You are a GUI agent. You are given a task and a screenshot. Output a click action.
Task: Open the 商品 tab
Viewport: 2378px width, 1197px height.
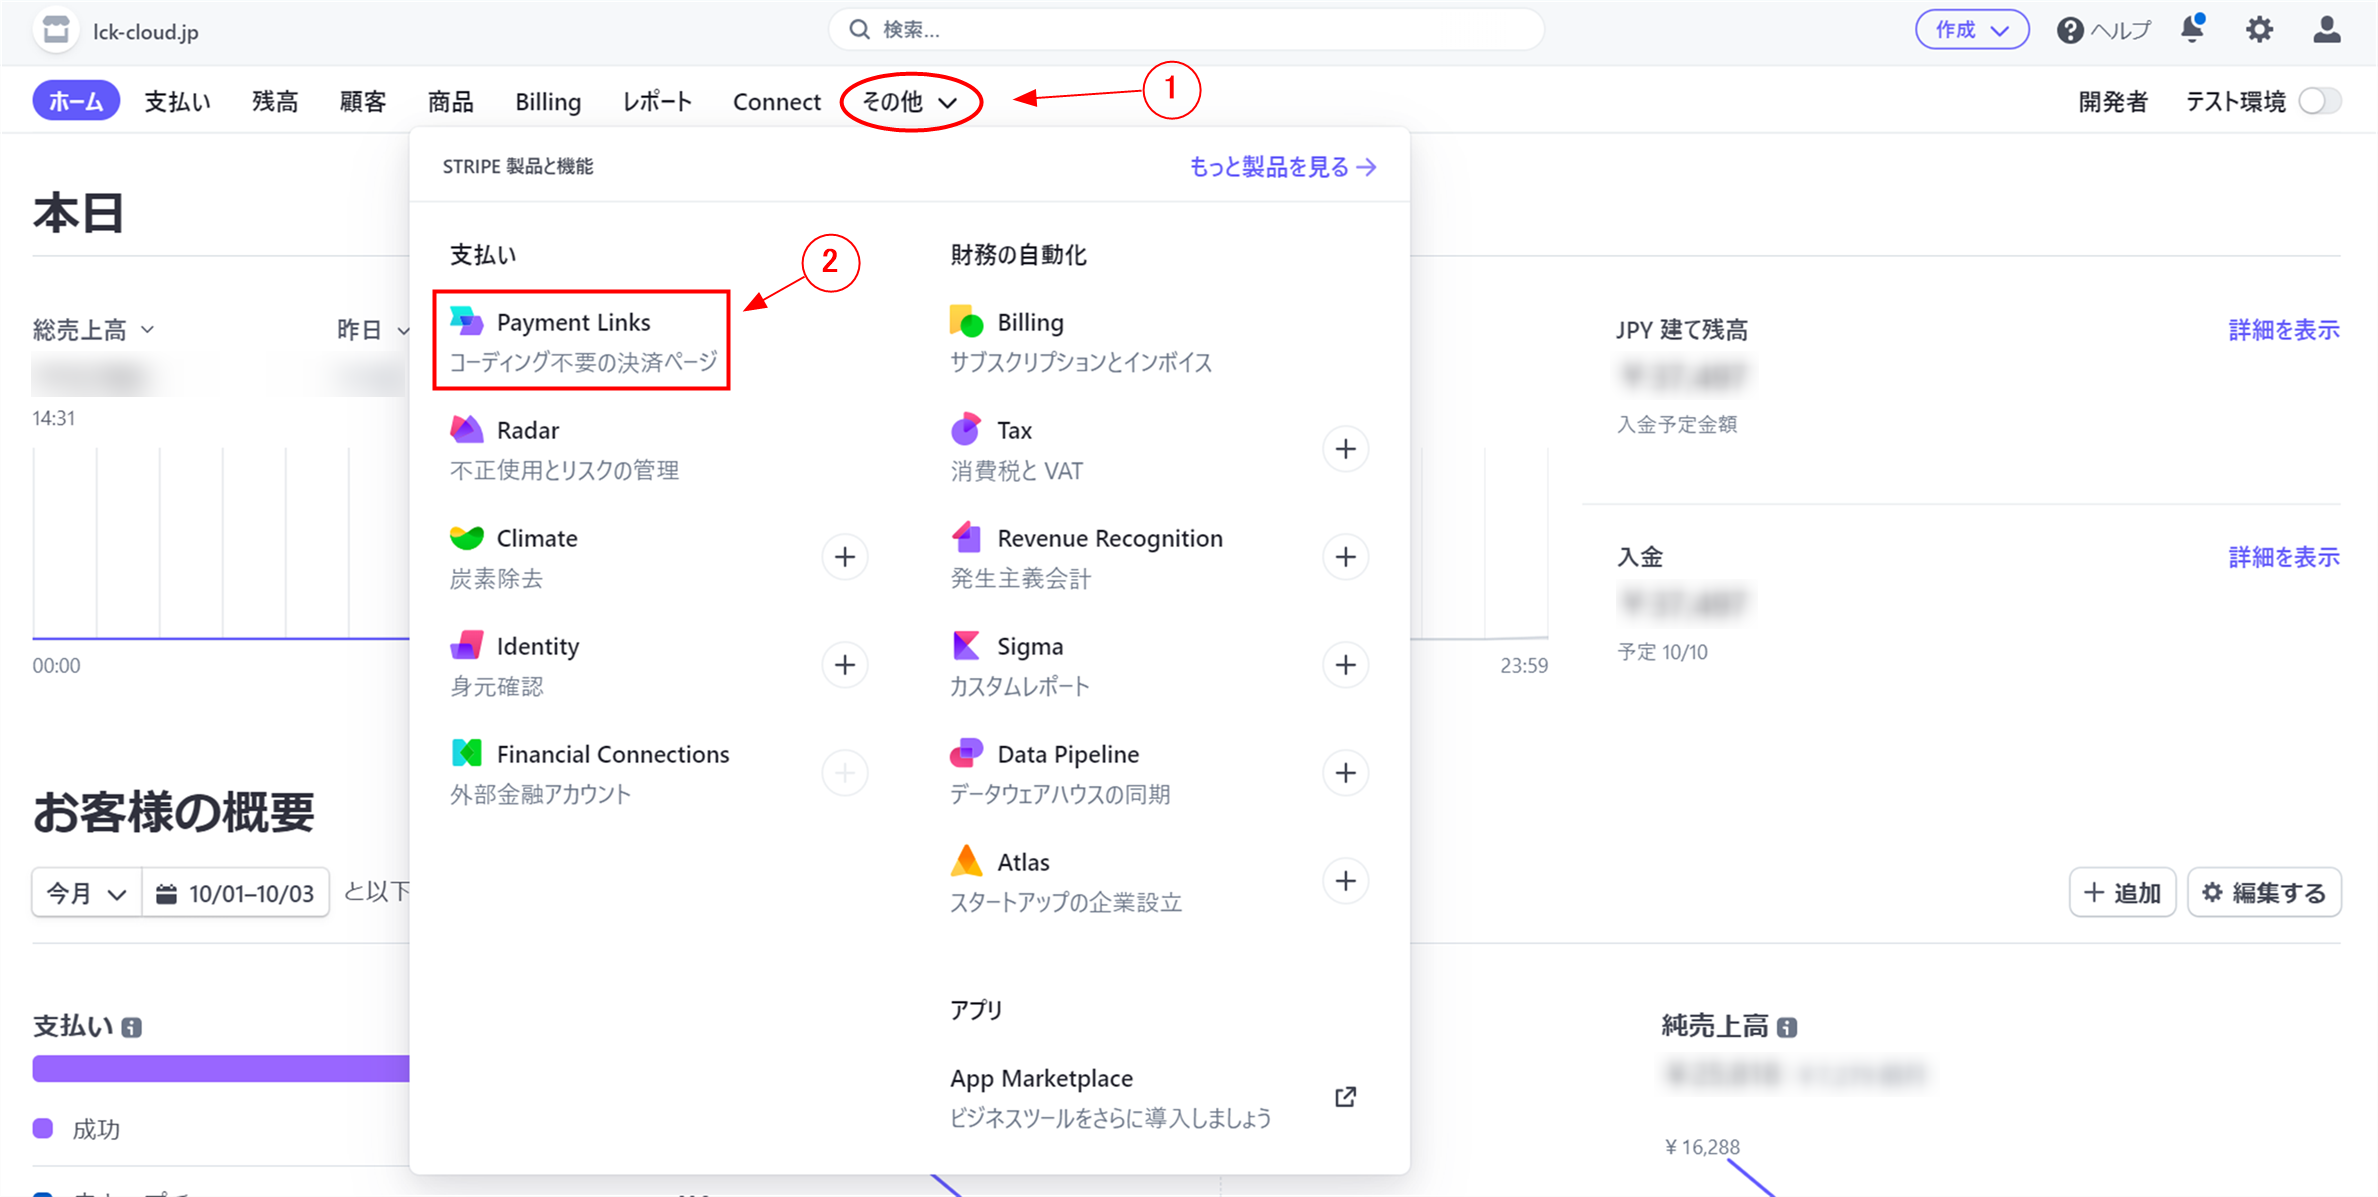451,101
